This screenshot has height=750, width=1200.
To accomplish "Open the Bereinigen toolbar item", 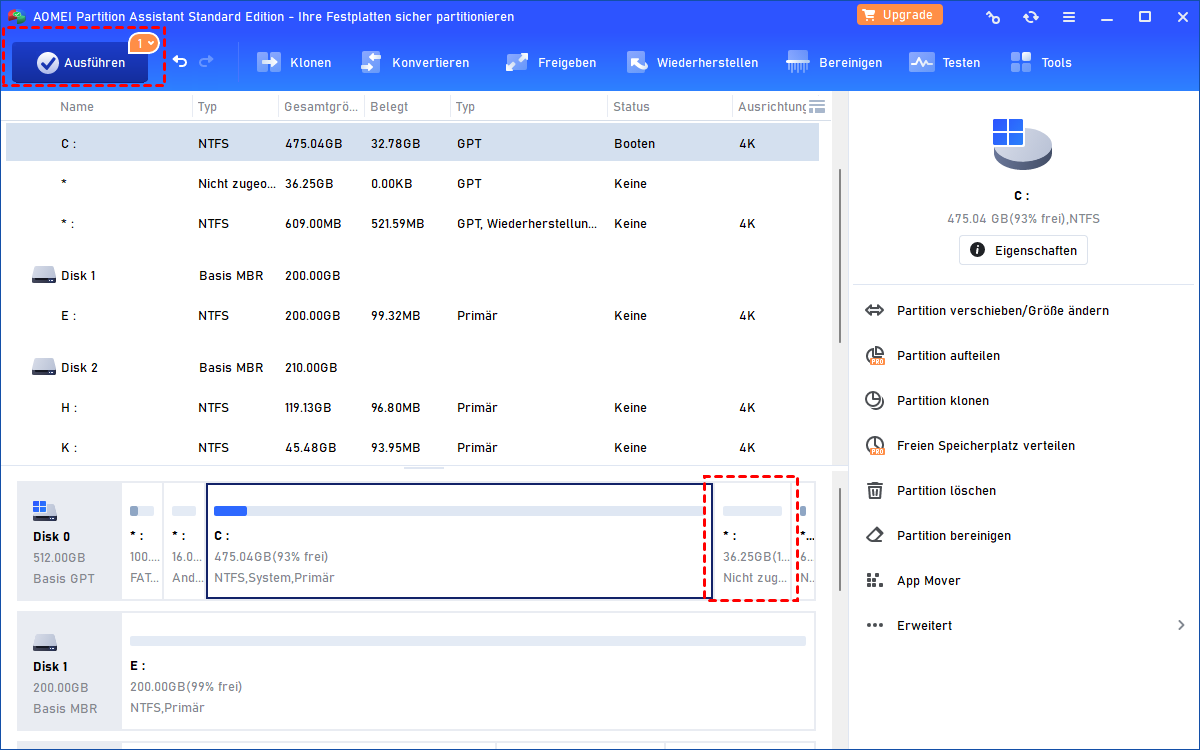I will (x=834, y=62).
